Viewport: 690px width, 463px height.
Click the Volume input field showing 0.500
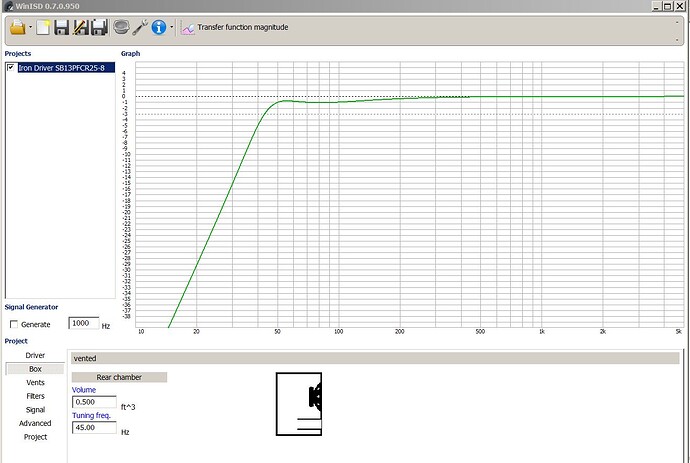click(94, 402)
